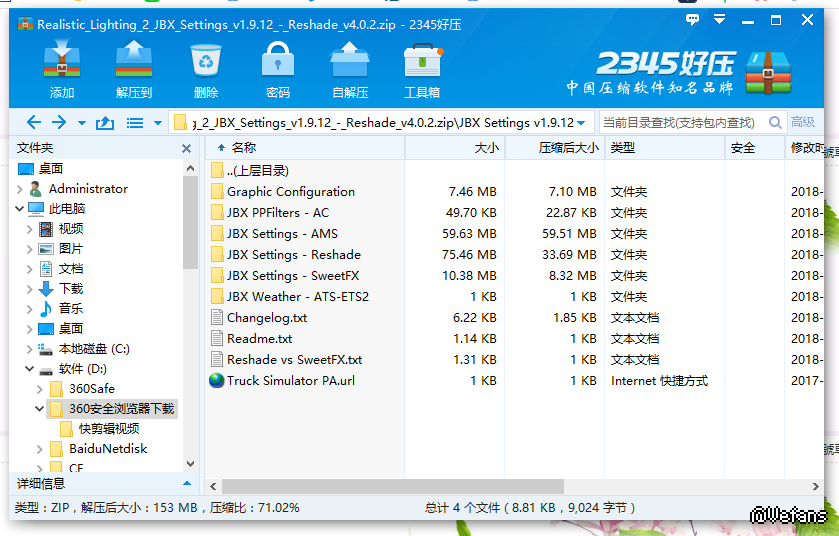Click the search magnifier icon

[774, 122]
